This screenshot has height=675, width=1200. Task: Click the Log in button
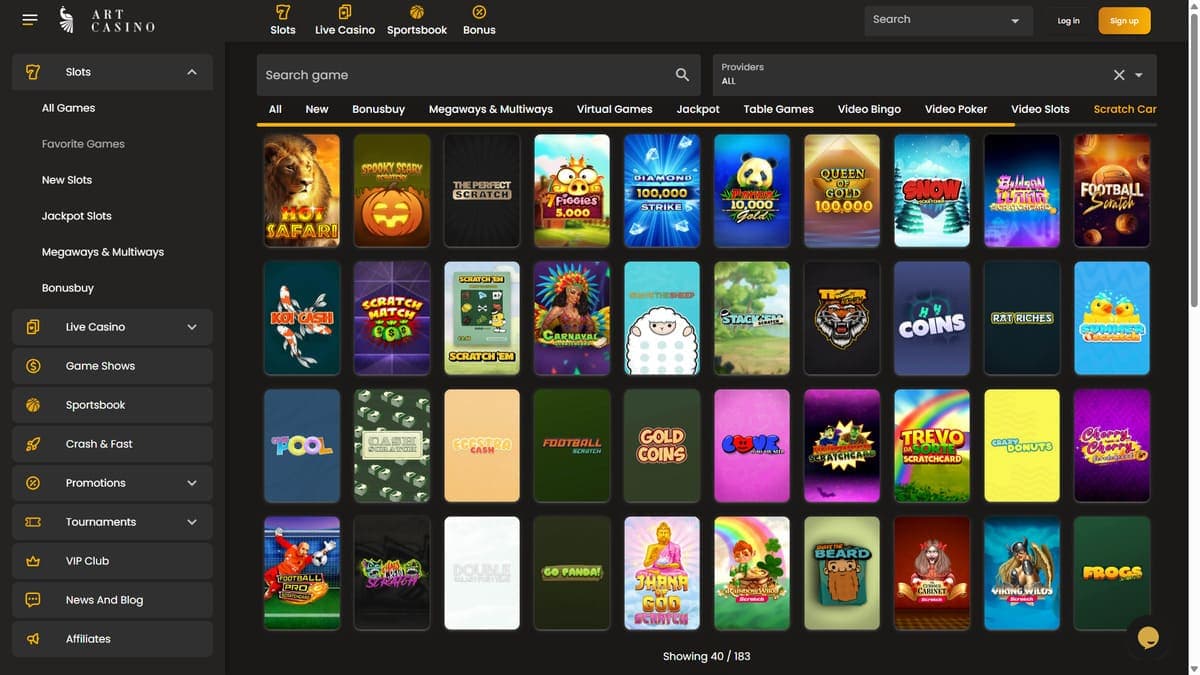(x=1068, y=21)
